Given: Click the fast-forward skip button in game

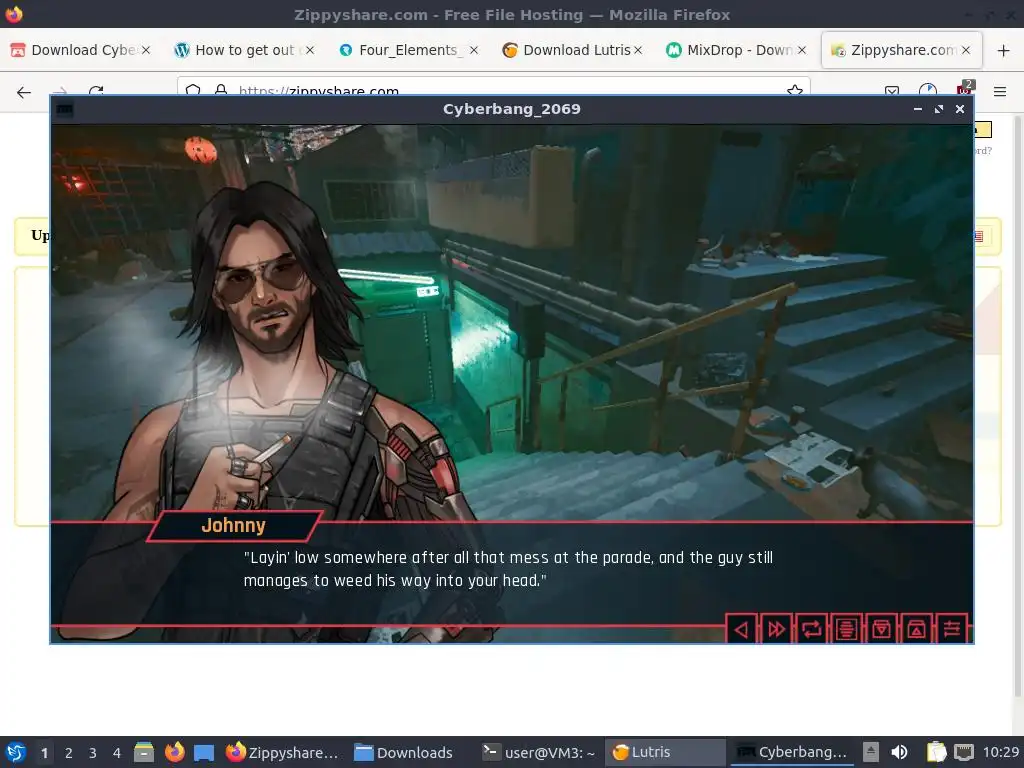Looking at the screenshot, I should [776, 629].
